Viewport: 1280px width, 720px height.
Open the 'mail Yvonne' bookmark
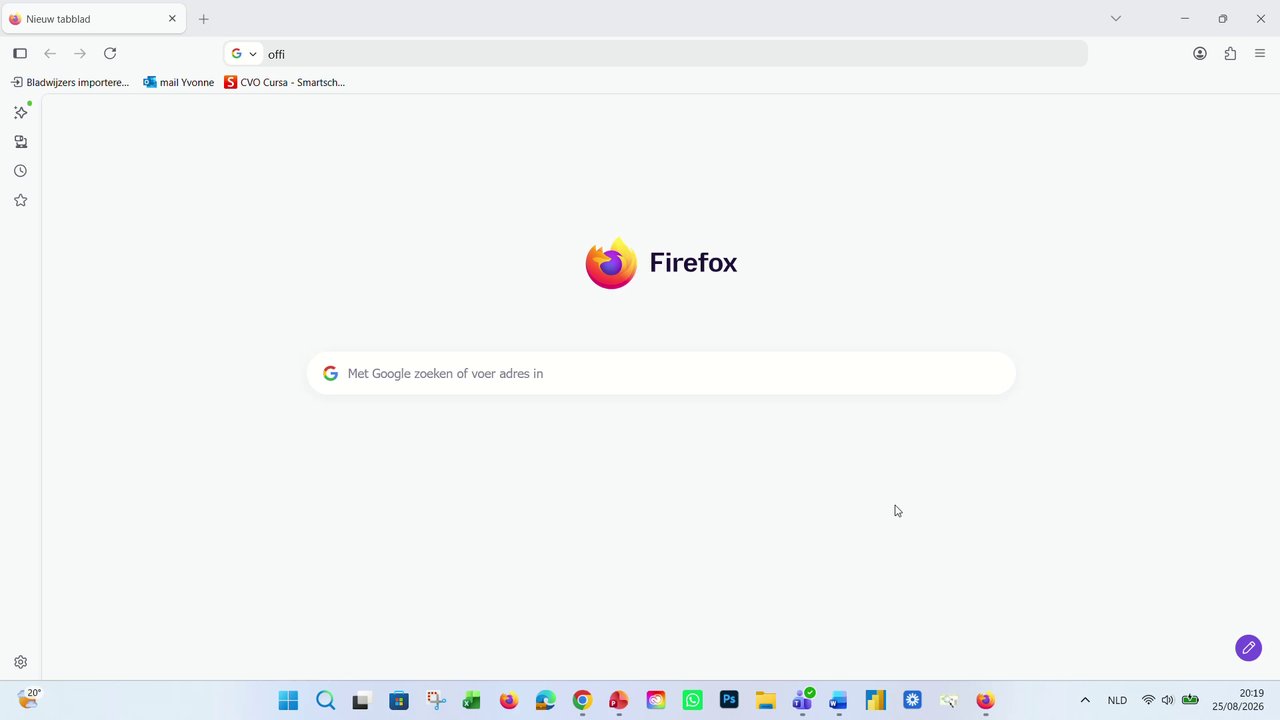[179, 82]
